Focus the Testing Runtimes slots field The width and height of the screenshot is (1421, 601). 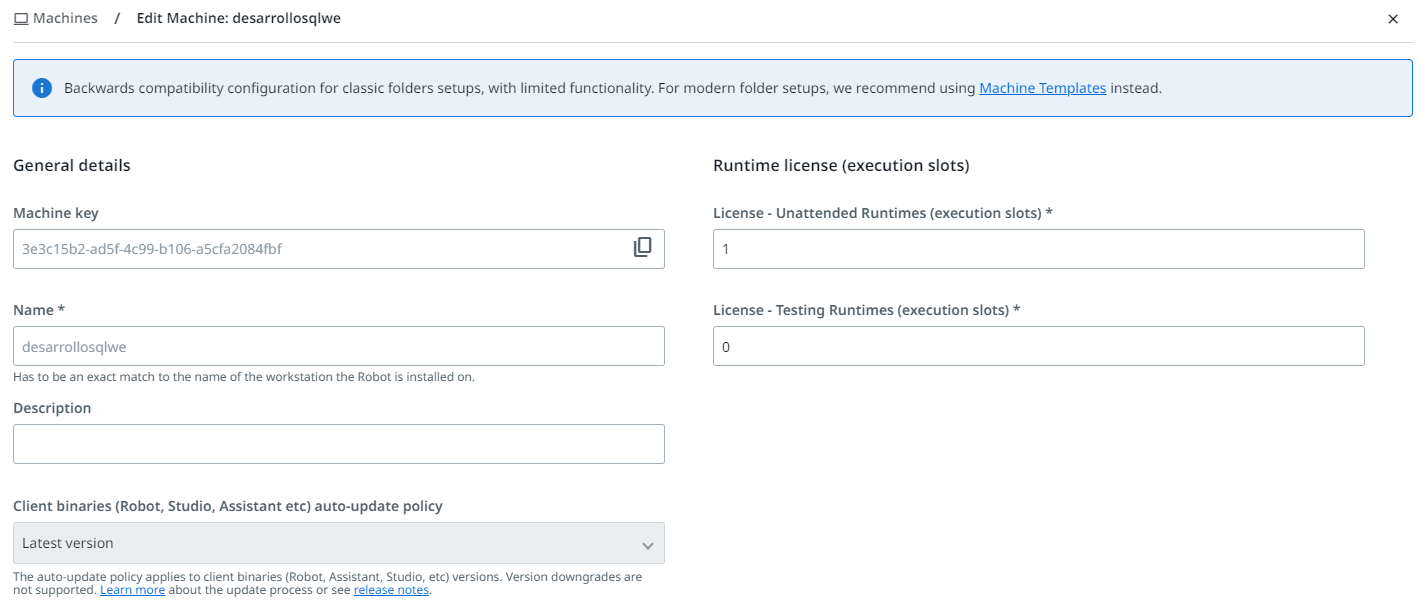point(1038,346)
